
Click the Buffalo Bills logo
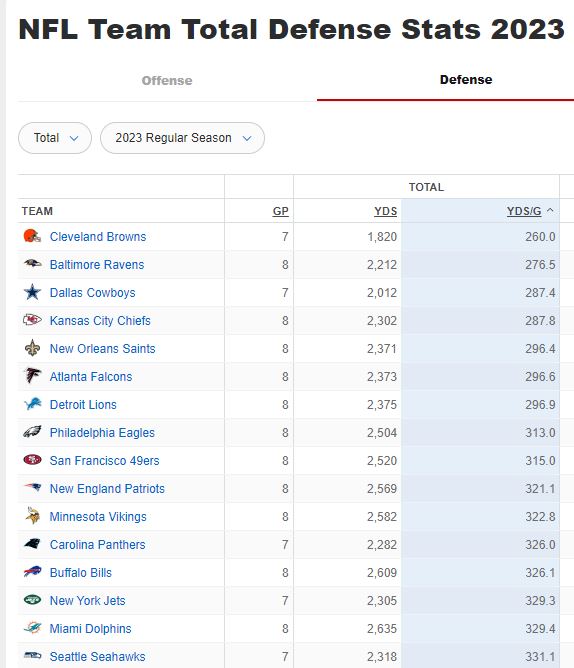point(32,572)
